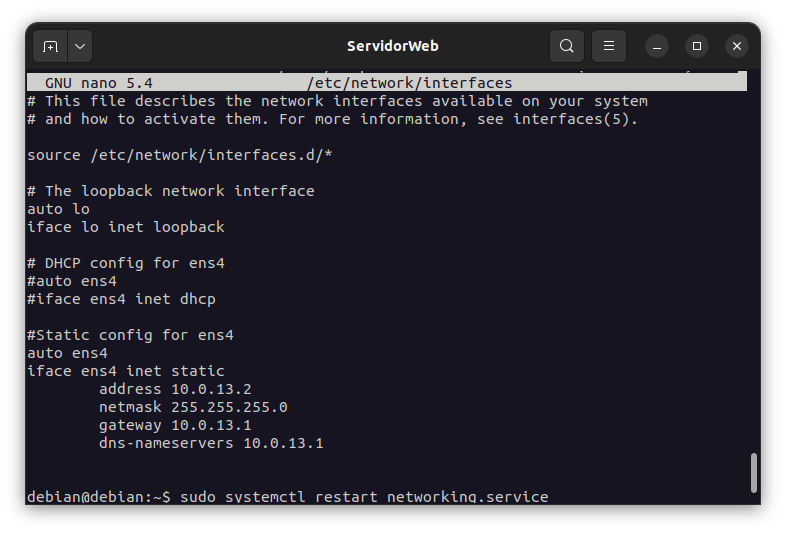
Task: Click the GNU nano 5.4 version label
Action: 99,83
